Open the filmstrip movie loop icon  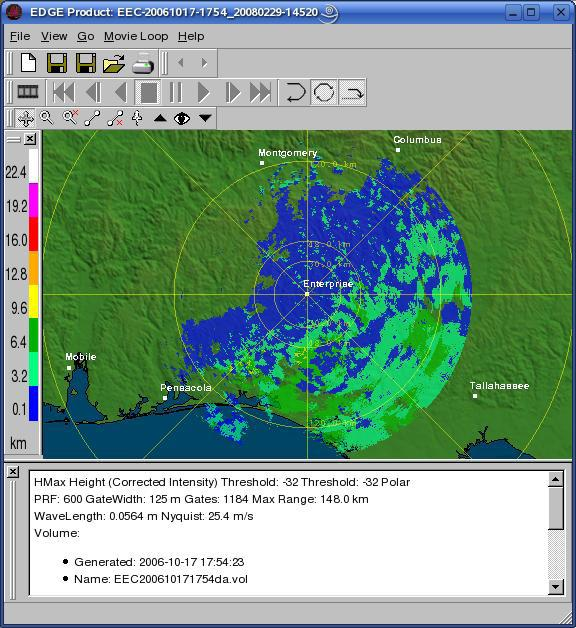[x=28, y=92]
